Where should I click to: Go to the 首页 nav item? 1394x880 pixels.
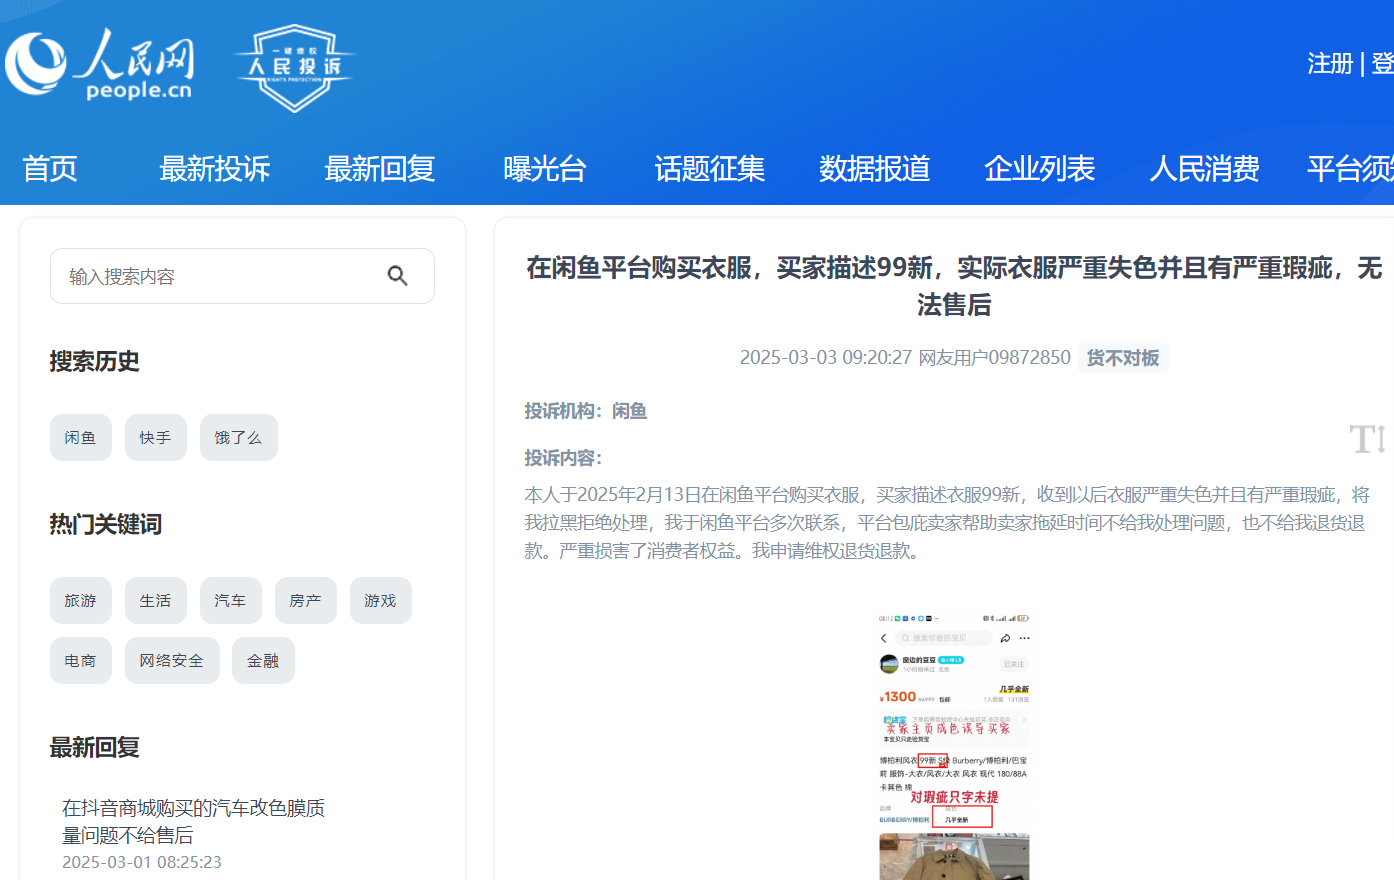(x=50, y=169)
